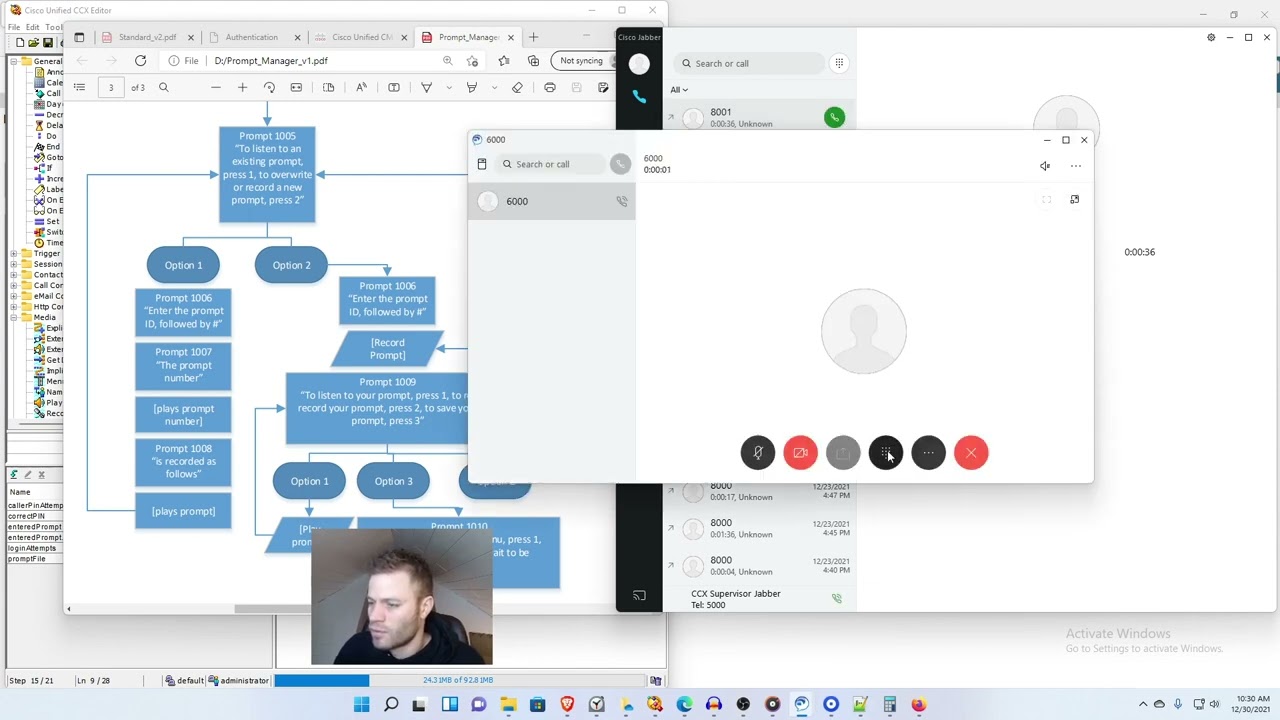Expand the All call filter dropdown

tap(679, 89)
